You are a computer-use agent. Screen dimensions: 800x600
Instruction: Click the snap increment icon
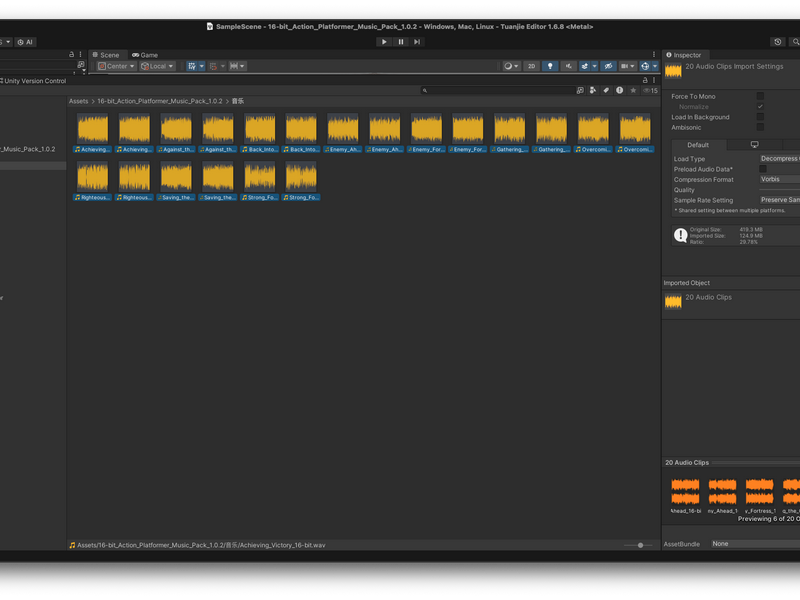[x=234, y=66]
